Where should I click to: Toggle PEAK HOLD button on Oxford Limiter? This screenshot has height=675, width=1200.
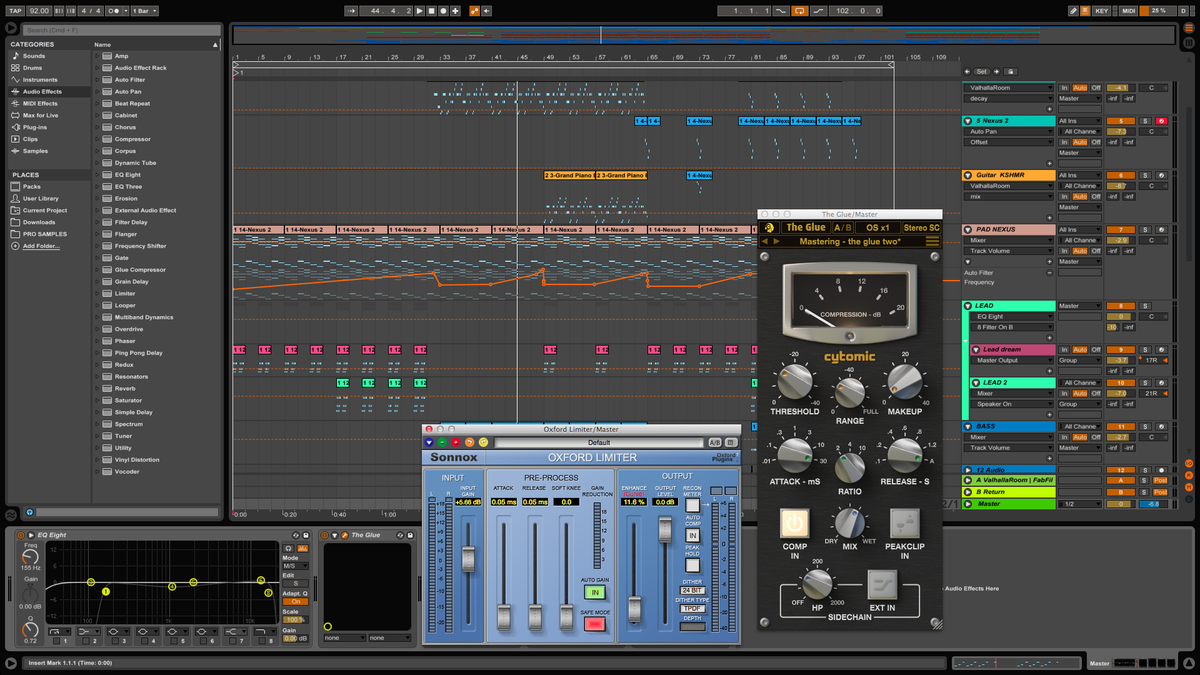(x=692, y=566)
